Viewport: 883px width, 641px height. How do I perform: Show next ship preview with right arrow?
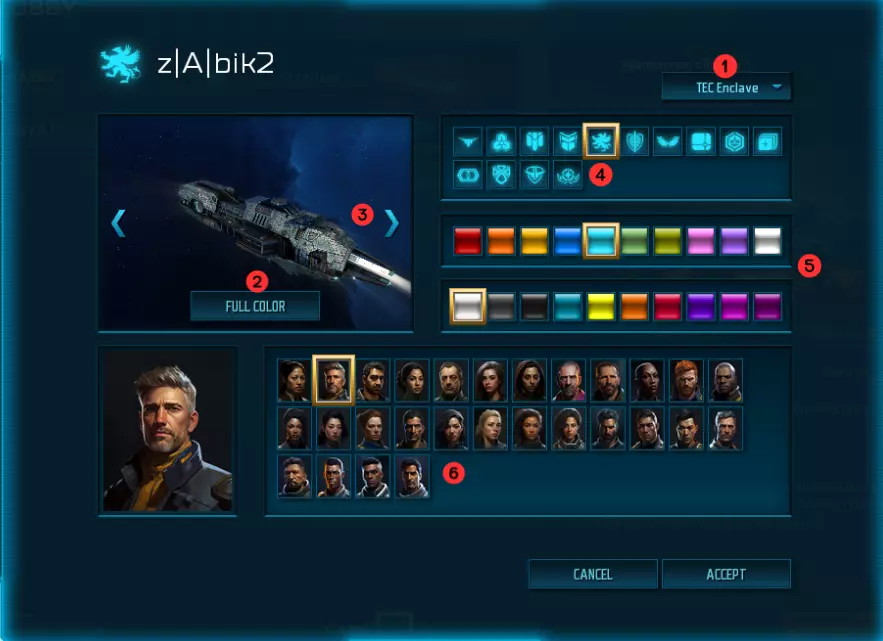pos(391,223)
